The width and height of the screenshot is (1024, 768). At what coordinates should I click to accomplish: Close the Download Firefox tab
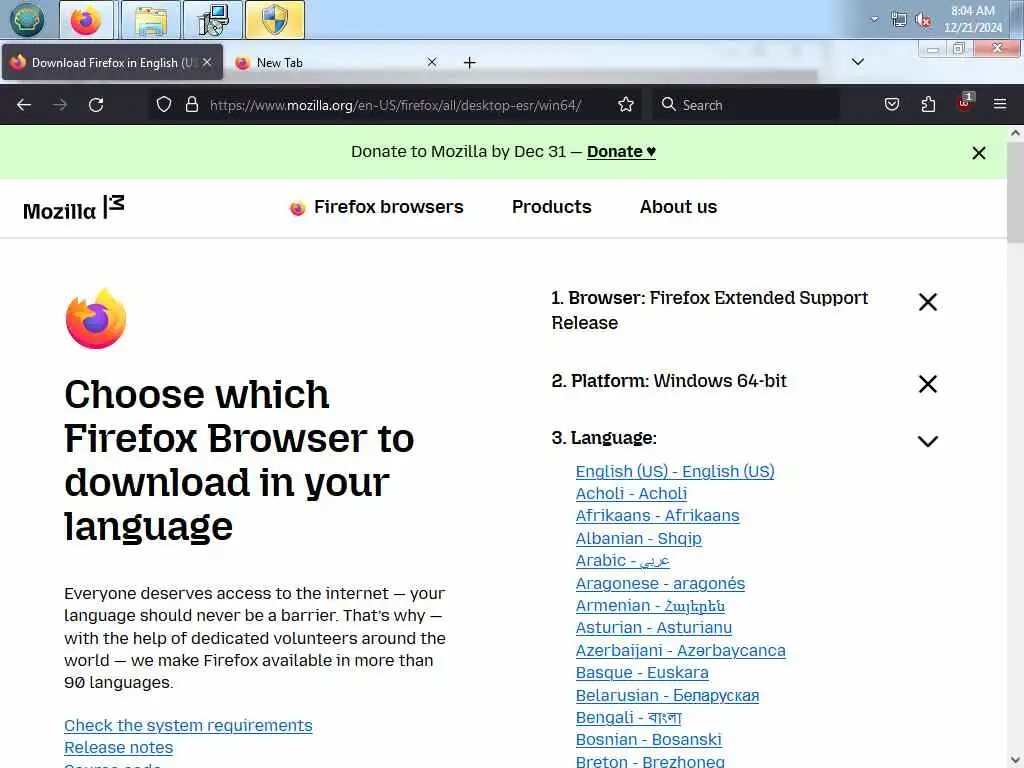click(207, 62)
